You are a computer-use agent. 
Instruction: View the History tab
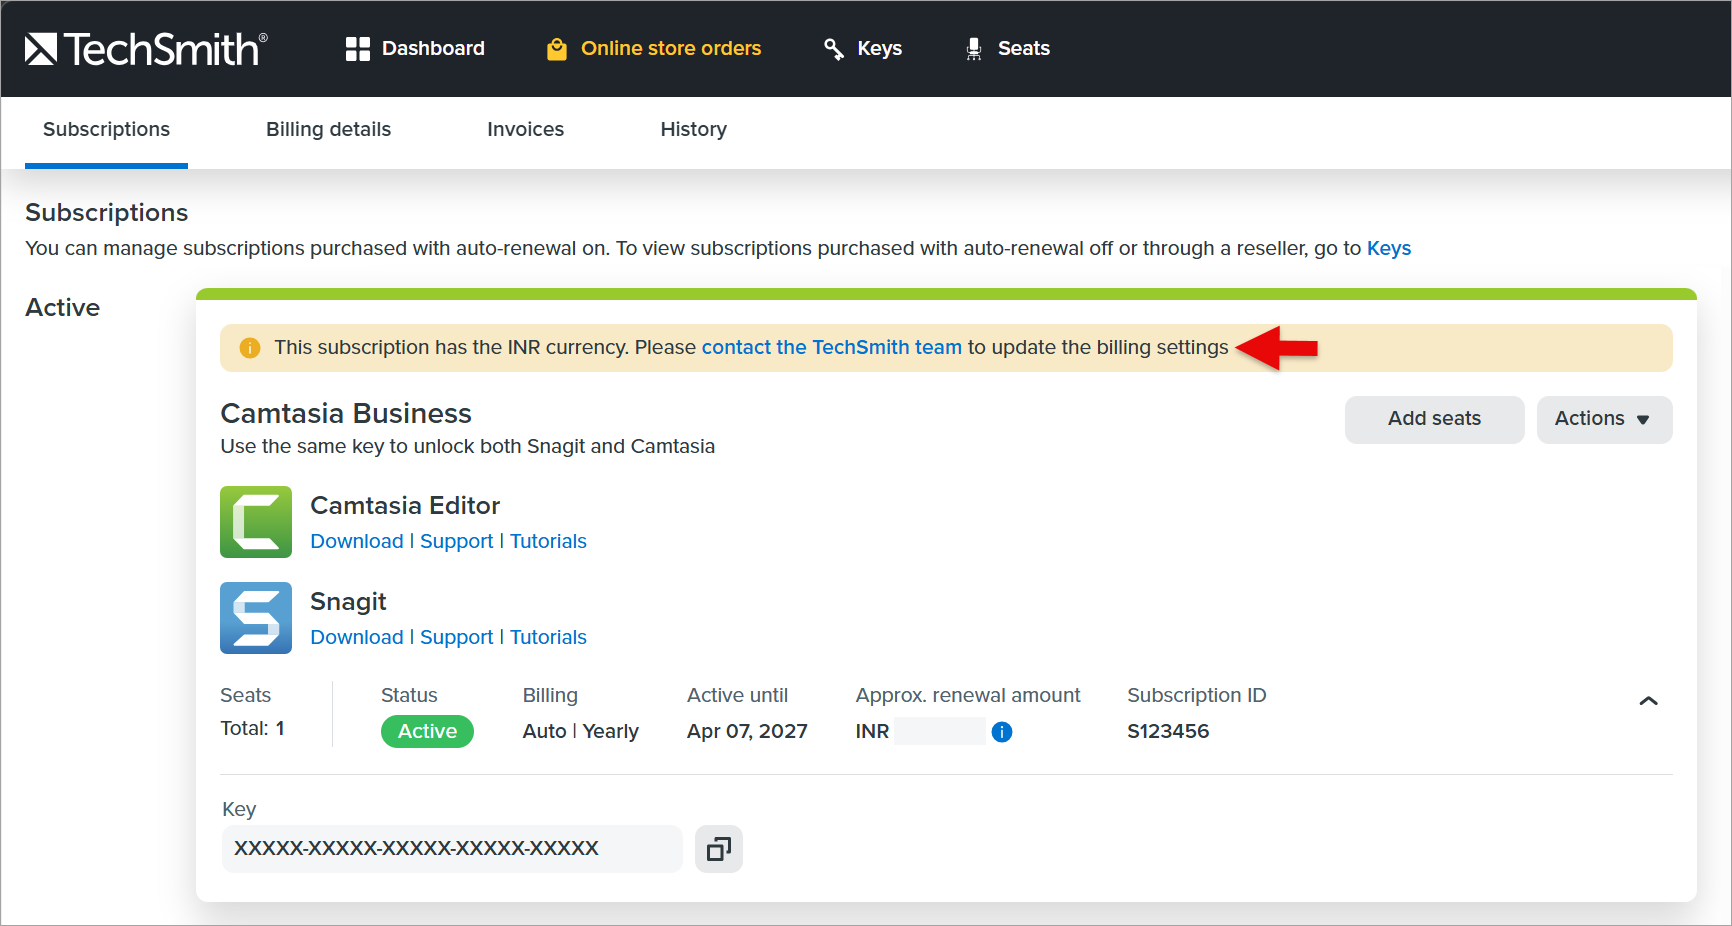tap(694, 130)
